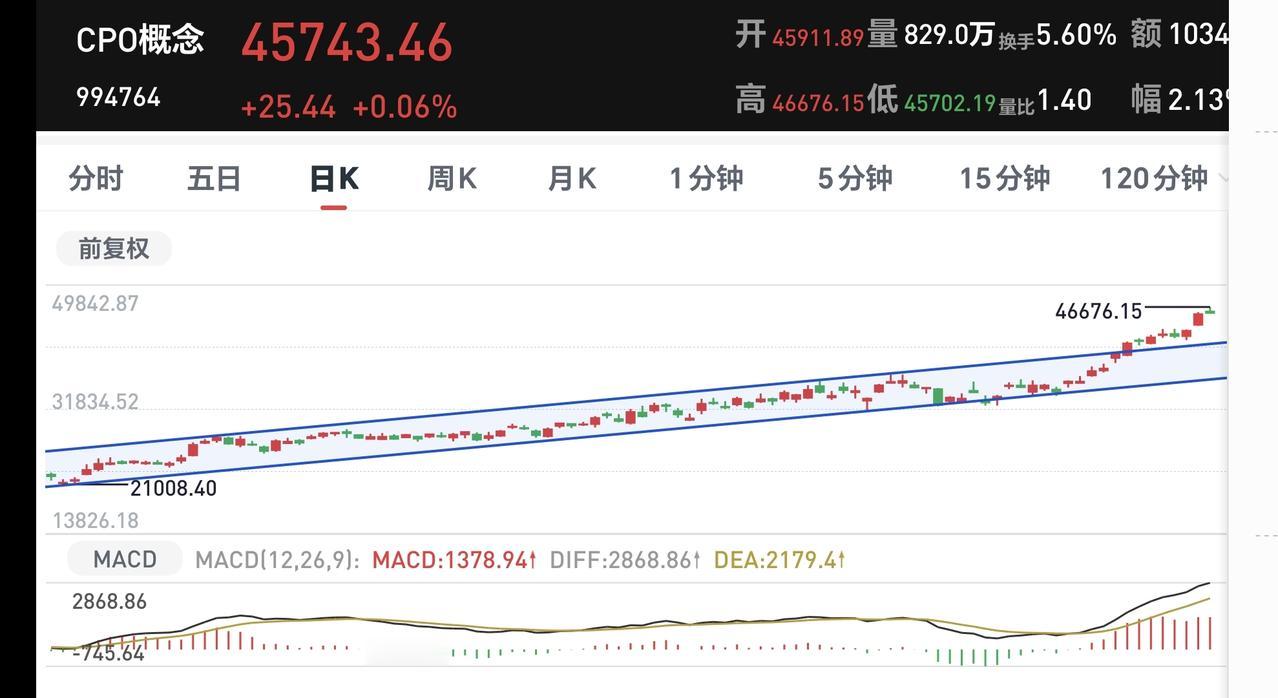Click the 21008.40 low marker on chart
This screenshot has width=1278, height=698.
click(173, 489)
